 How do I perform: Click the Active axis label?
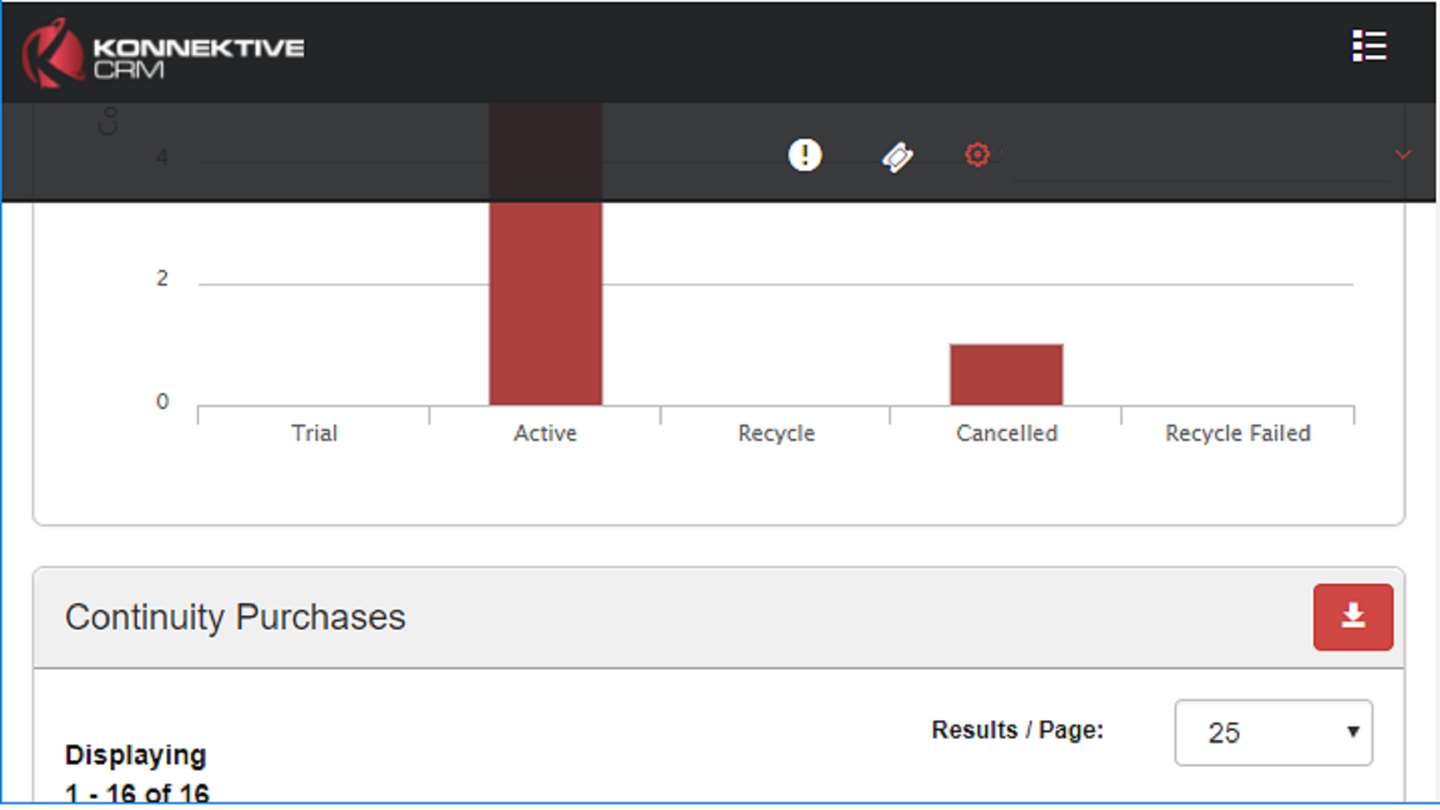[545, 433]
